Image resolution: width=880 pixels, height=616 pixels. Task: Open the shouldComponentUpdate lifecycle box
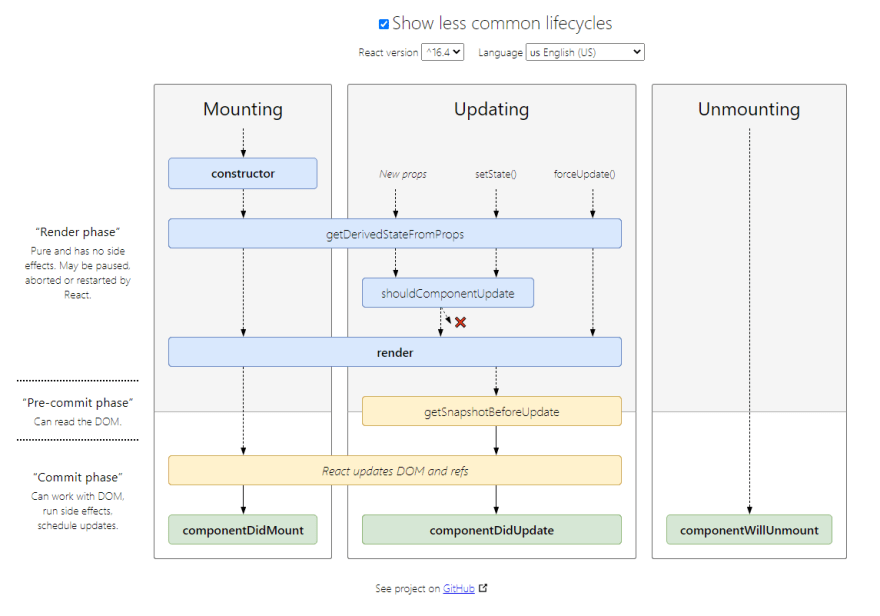(x=447, y=292)
